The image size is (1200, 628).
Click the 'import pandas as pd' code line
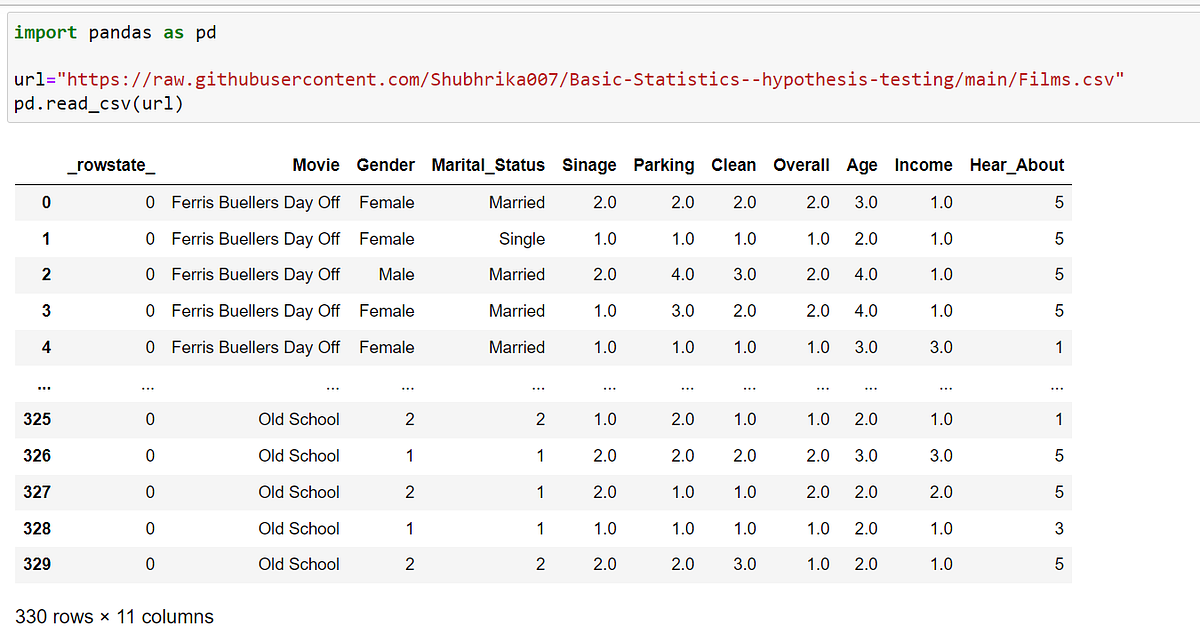(115, 33)
